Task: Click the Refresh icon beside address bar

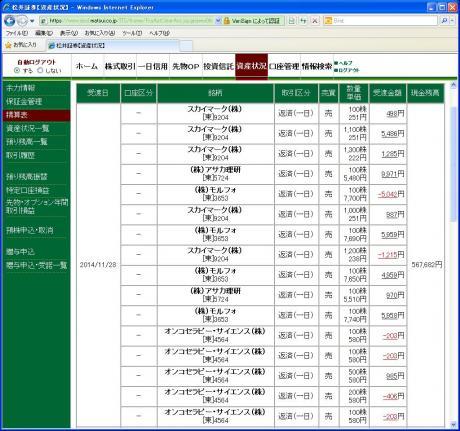Action: click(x=303, y=21)
